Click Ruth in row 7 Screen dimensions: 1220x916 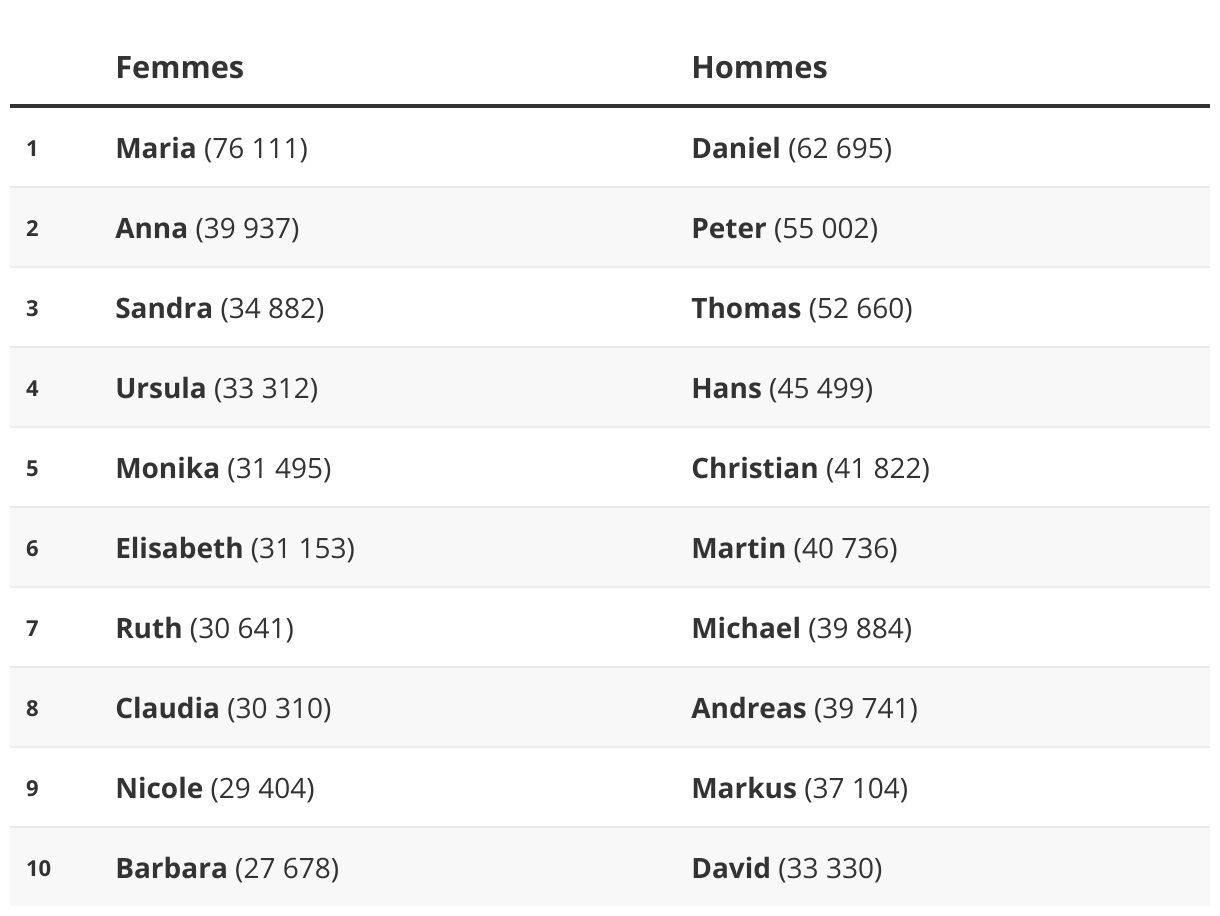coord(149,628)
